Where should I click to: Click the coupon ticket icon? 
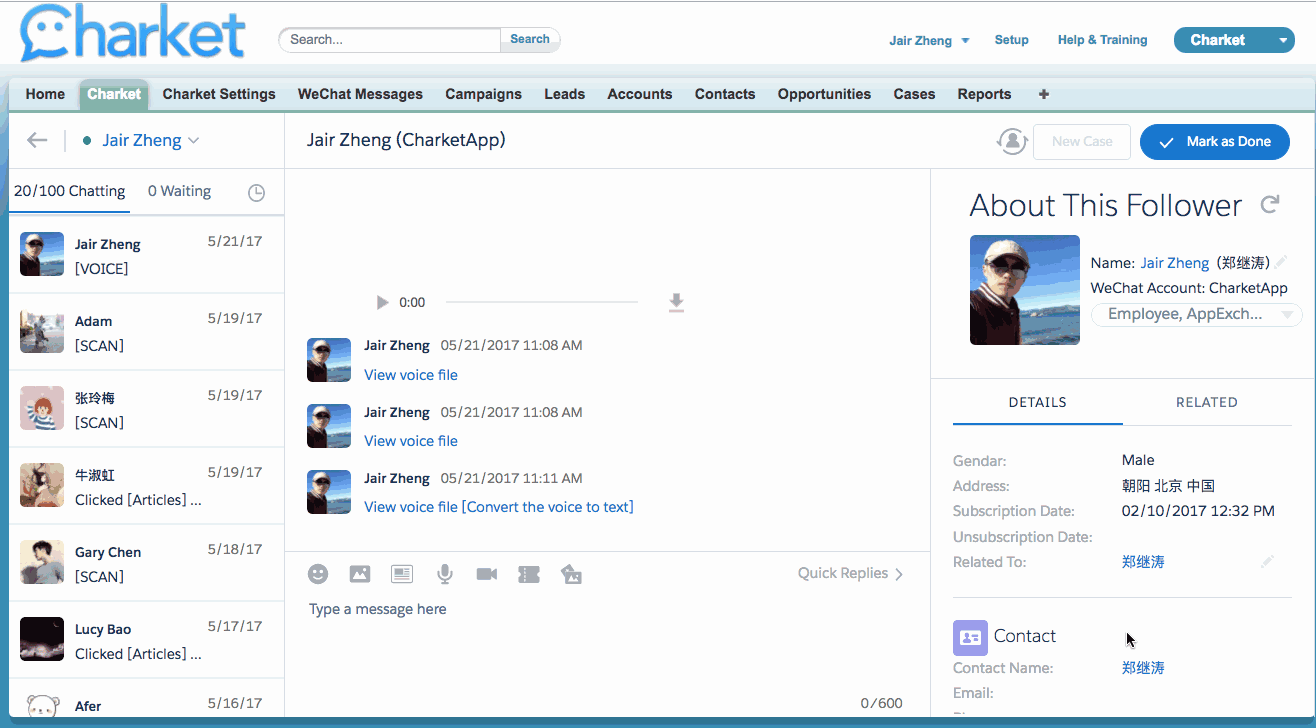[529, 574]
